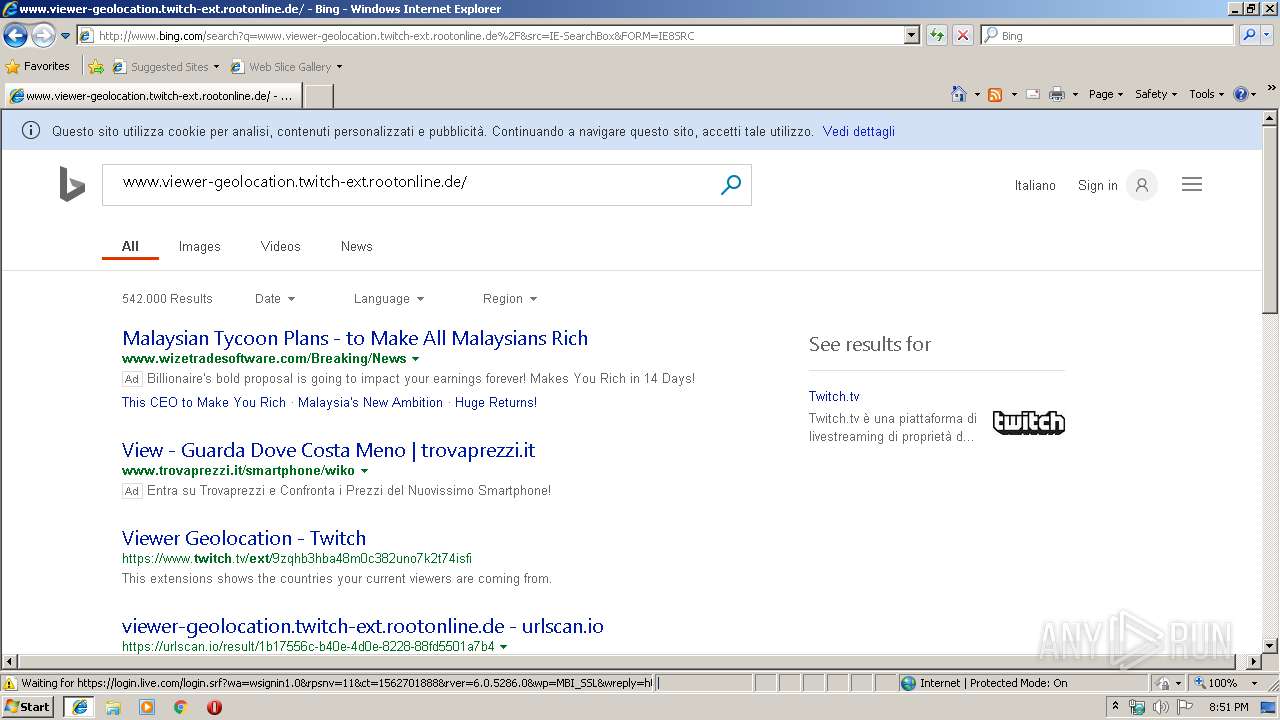Open Twitch.tv sidebar link
The image size is (1280, 720).
click(834, 396)
